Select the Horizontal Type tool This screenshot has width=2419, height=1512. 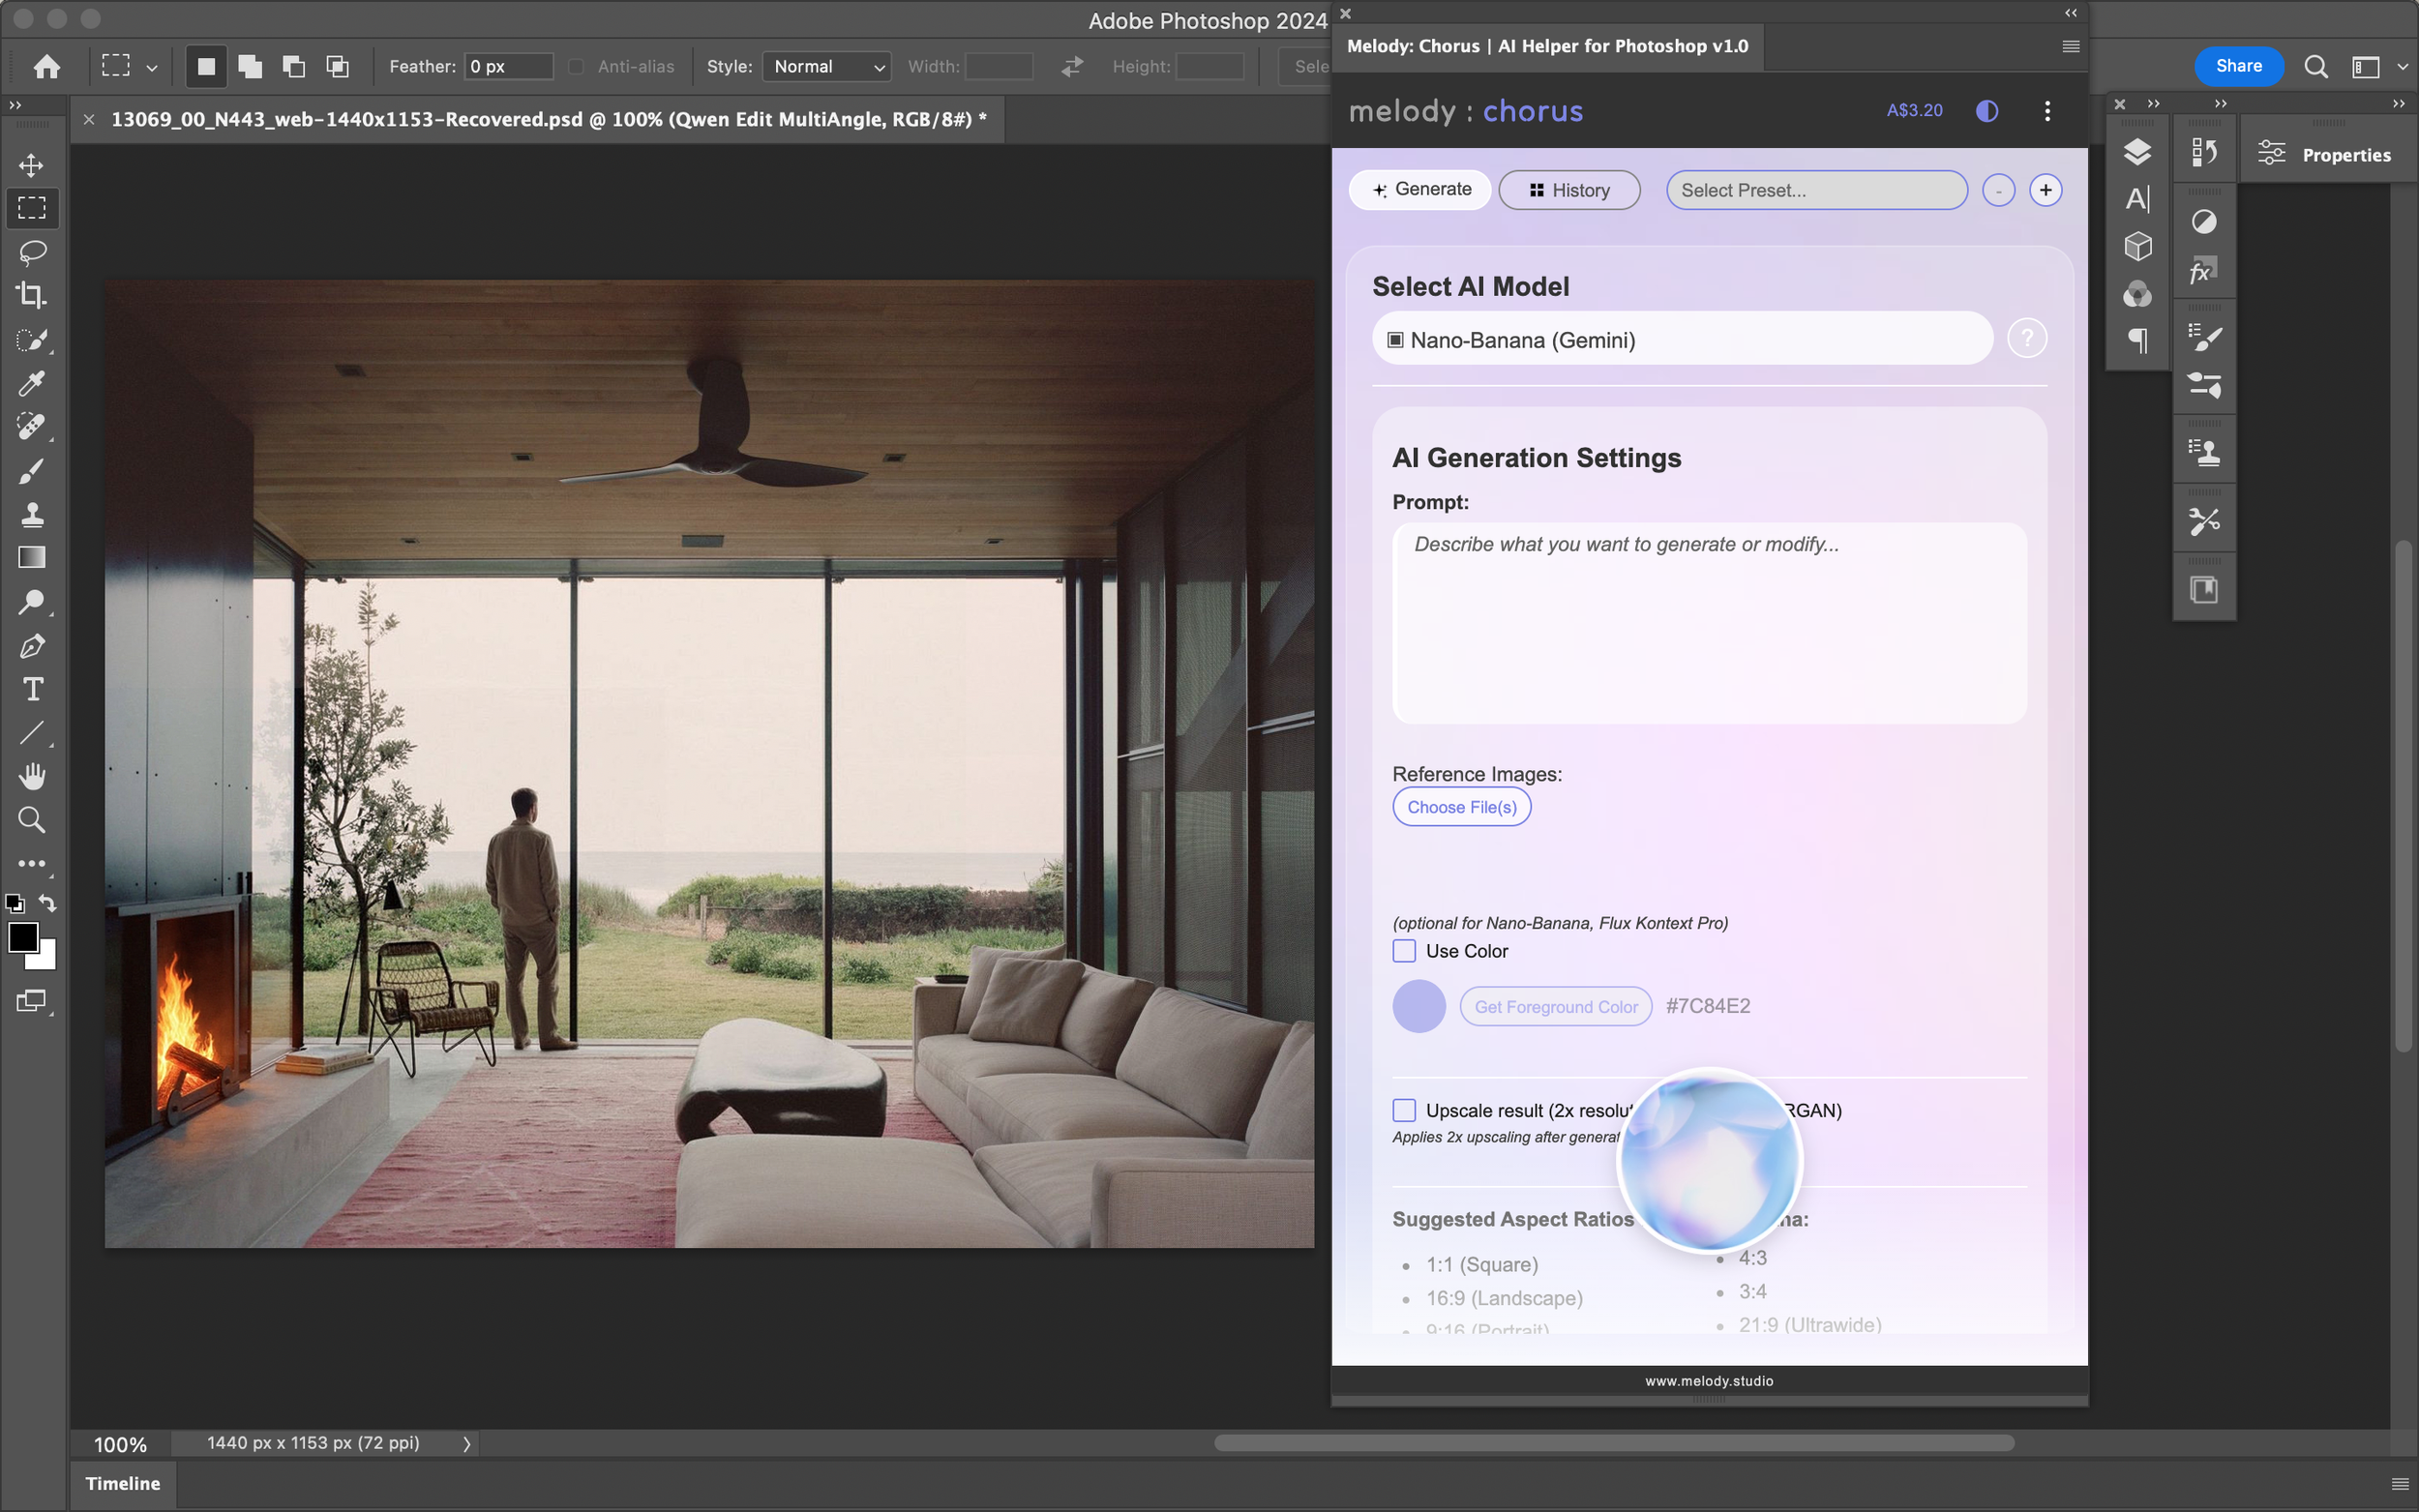click(31, 690)
